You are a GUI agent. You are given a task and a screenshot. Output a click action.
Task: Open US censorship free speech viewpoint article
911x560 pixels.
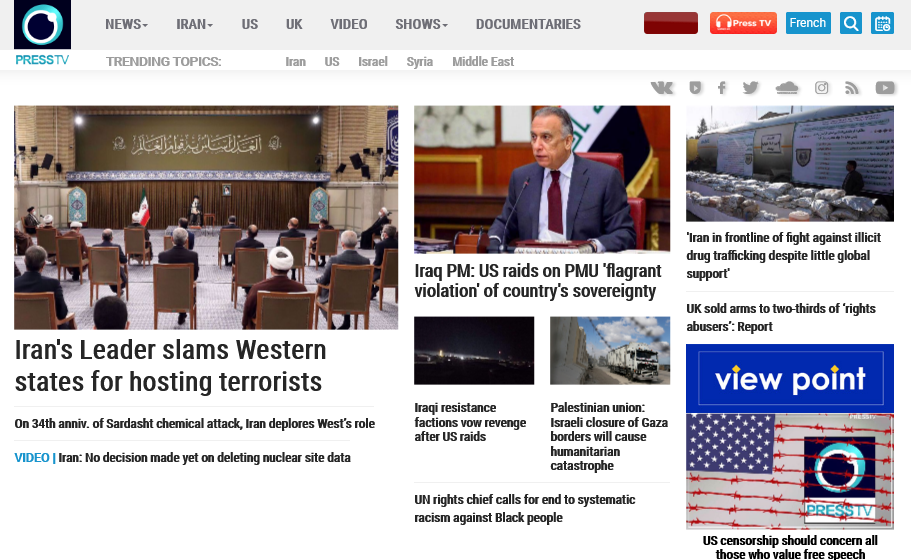790,547
